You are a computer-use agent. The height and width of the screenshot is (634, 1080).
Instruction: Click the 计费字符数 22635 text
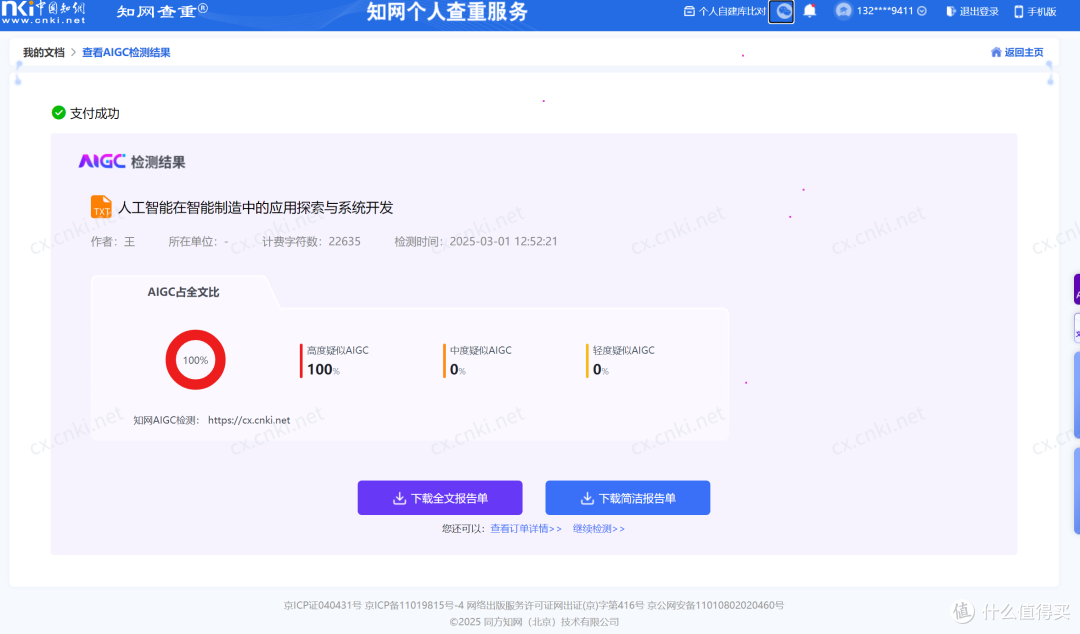click(x=311, y=241)
